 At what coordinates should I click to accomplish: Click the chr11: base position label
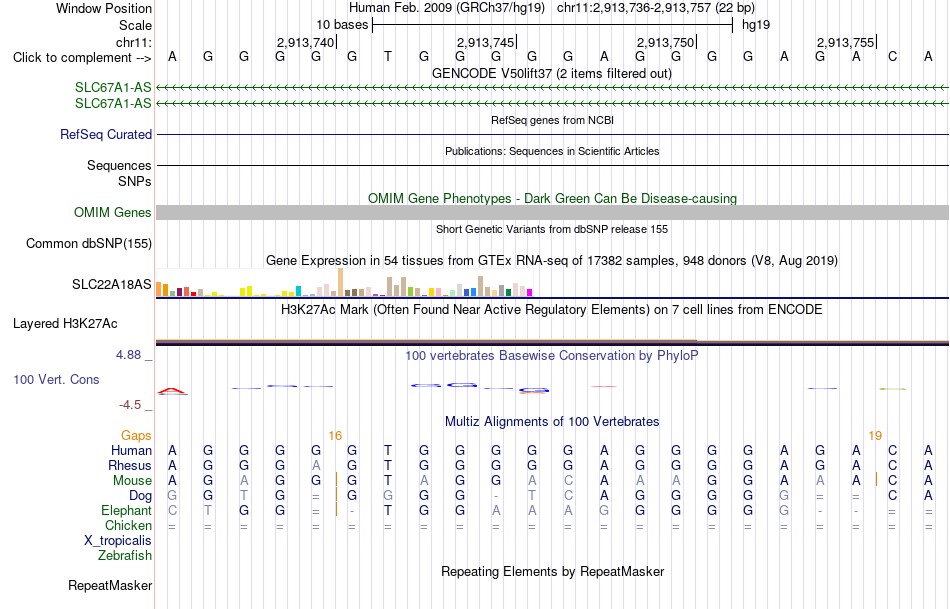point(133,42)
